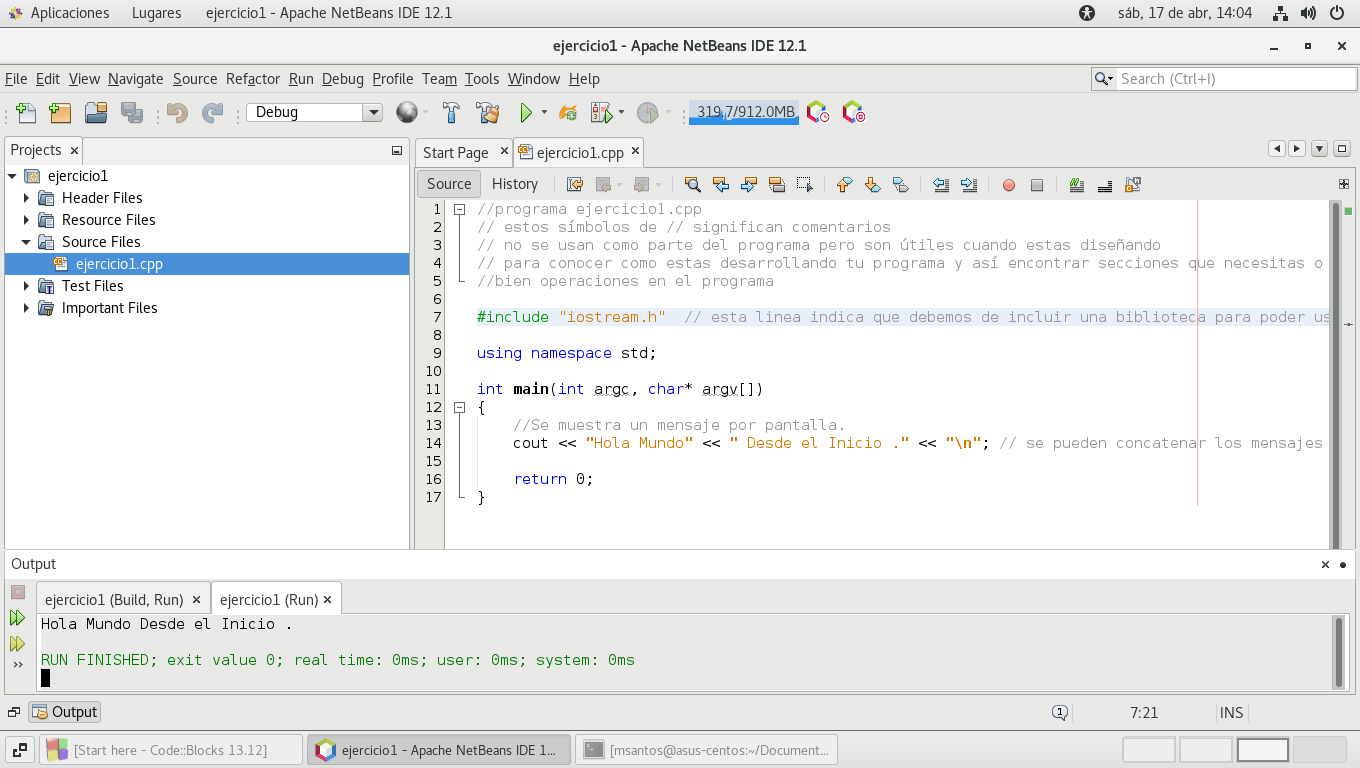Start macro recording with red circle icon
1360x768 pixels.
1008,185
